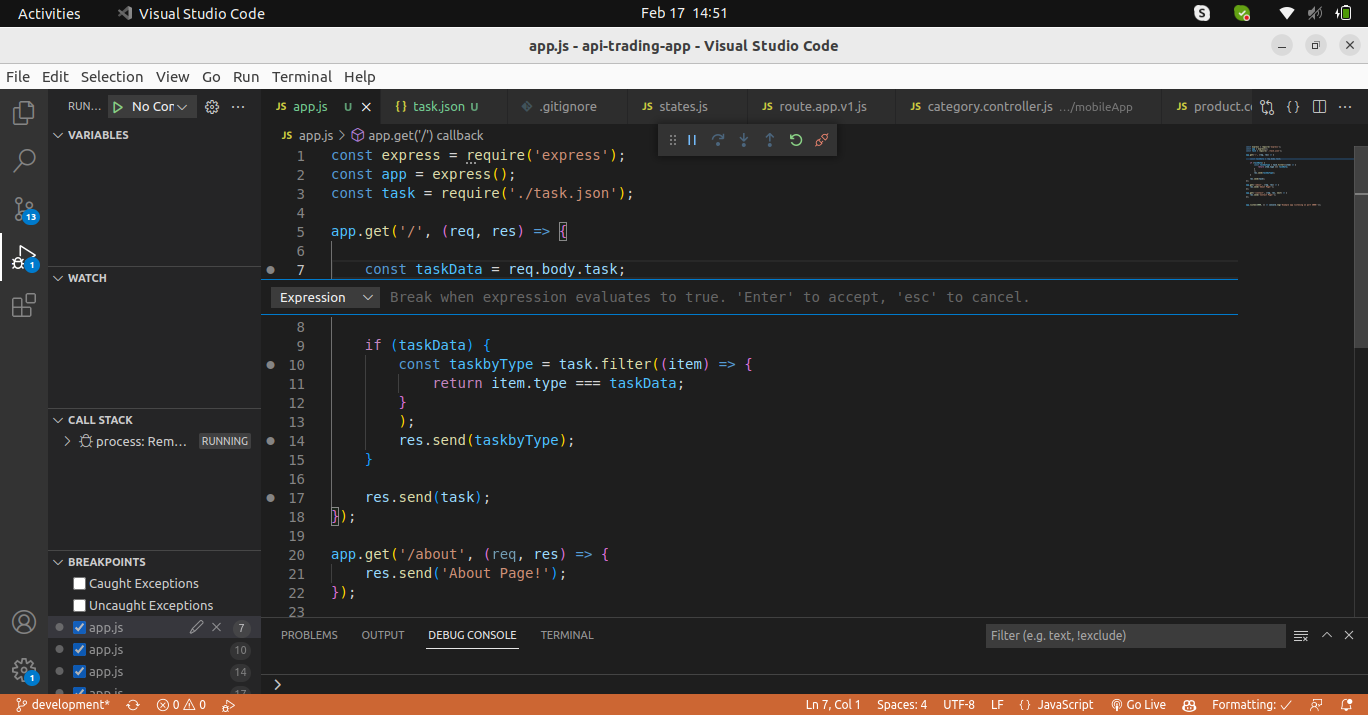Click the development branch in status bar
This screenshot has height=715, width=1368.
pyautogui.click(x=63, y=705)
